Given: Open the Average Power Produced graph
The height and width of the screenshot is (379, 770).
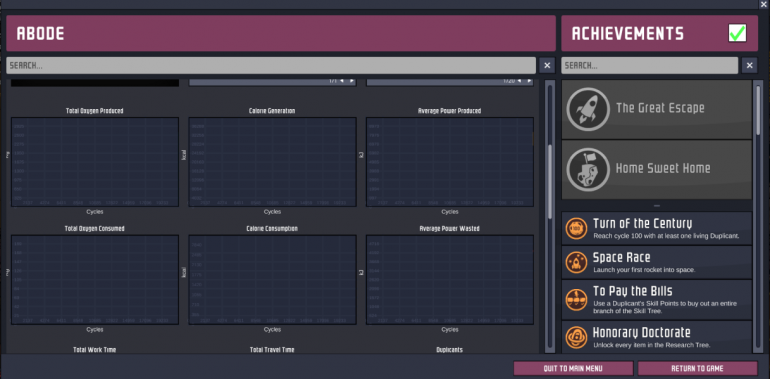Looking at the screenshot, I should pyautogui.click(x=450, y=162).
